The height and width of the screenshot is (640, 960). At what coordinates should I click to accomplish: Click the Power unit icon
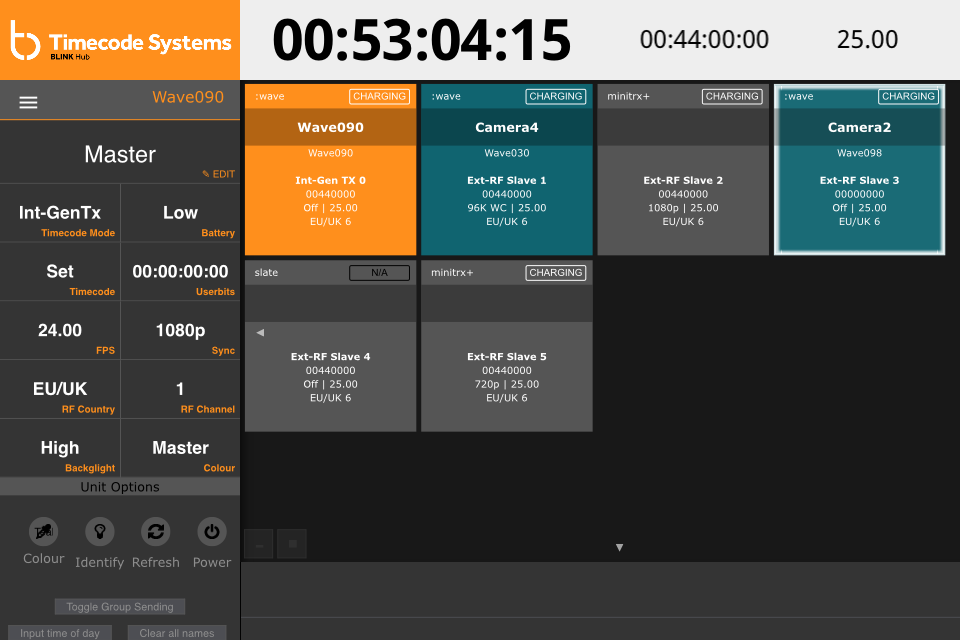(212, 532)
